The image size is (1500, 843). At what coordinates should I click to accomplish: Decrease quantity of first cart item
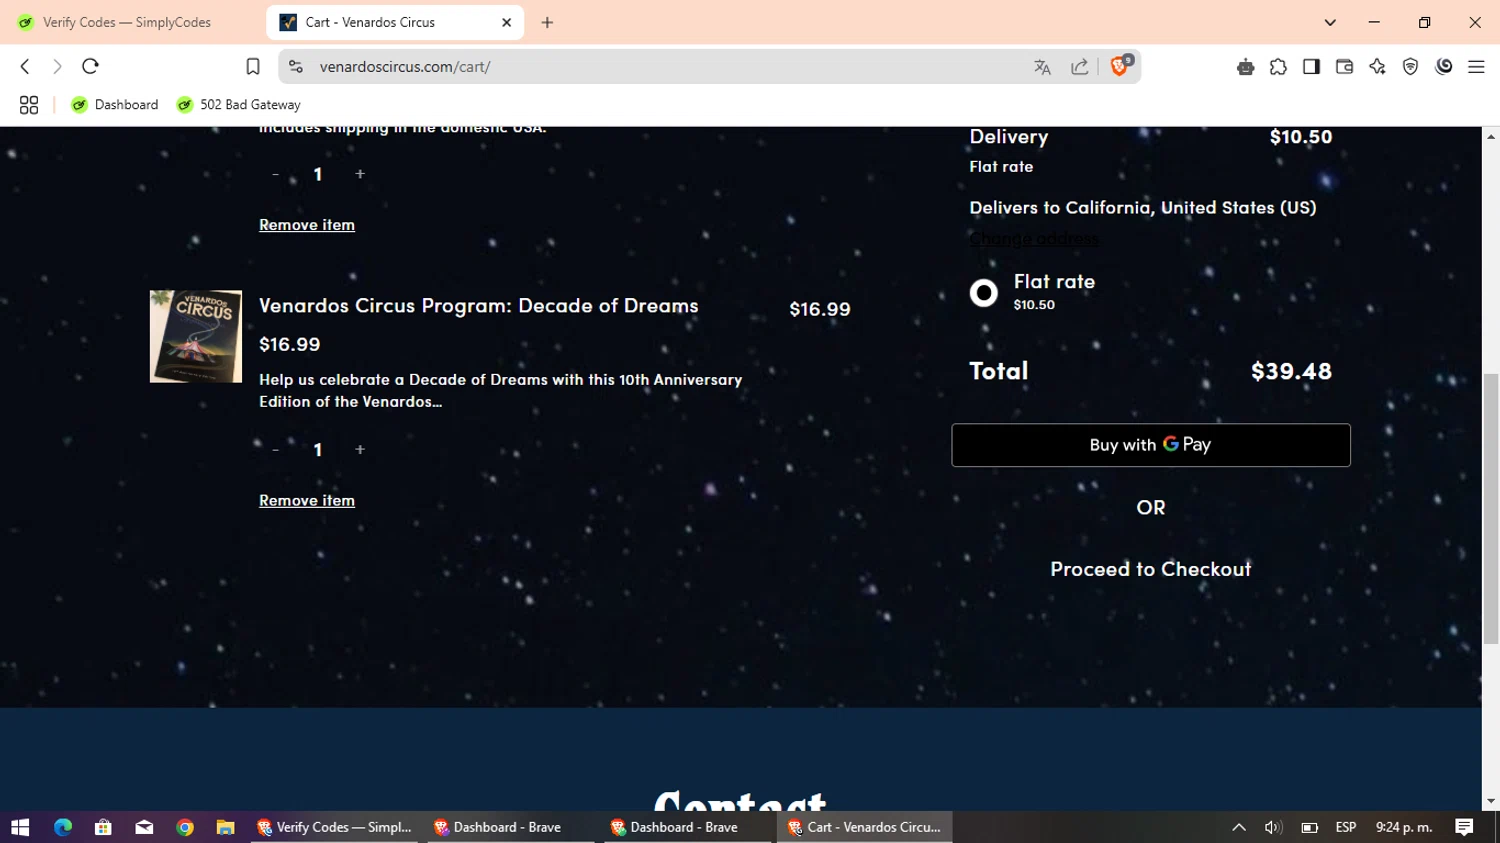[275, 174]
